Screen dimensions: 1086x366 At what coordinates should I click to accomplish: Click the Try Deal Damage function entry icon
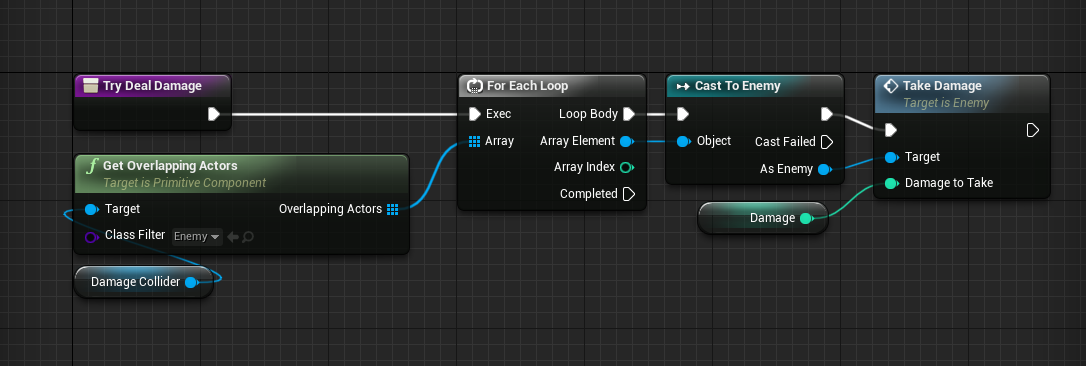click(90, 86)
